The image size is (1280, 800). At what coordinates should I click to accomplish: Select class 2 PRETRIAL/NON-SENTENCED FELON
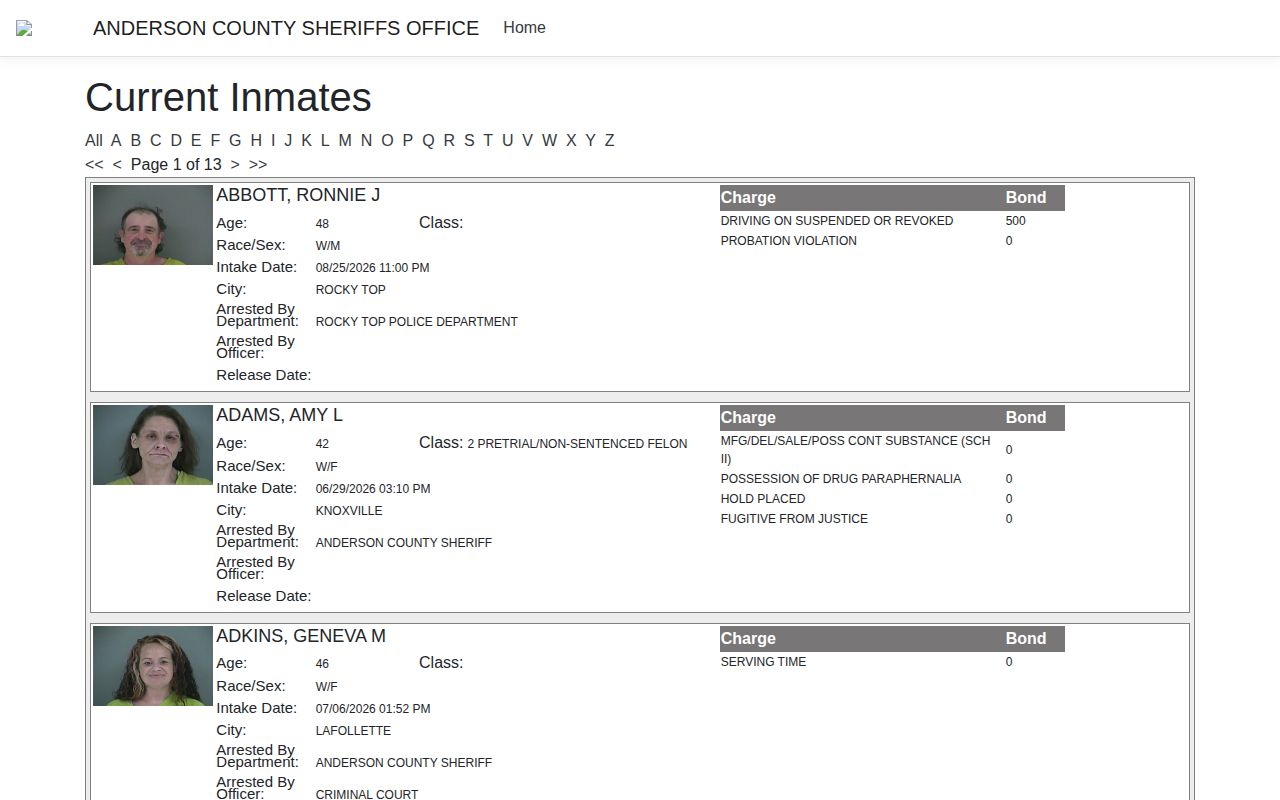pyautogui.click(x=577, y=444)
